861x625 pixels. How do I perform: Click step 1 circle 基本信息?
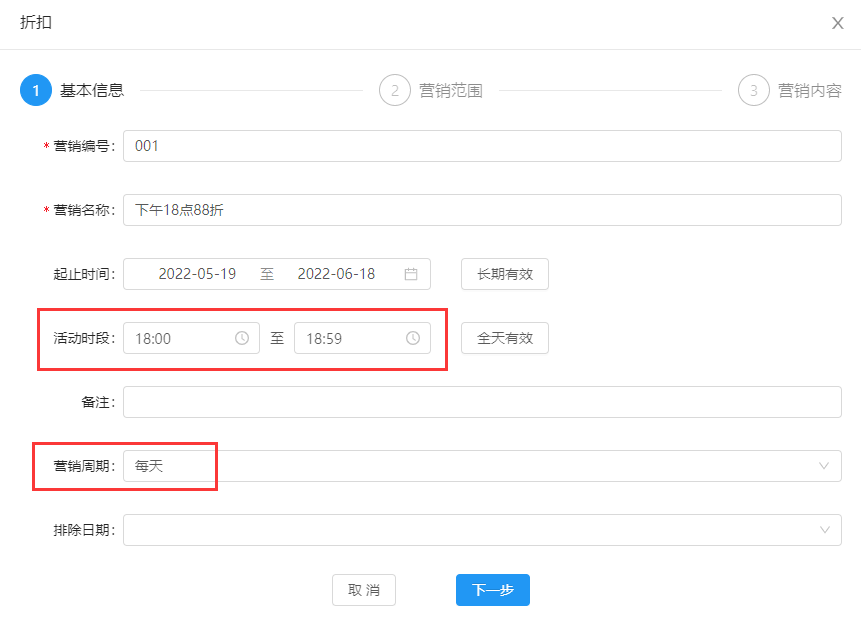point(36,90)
